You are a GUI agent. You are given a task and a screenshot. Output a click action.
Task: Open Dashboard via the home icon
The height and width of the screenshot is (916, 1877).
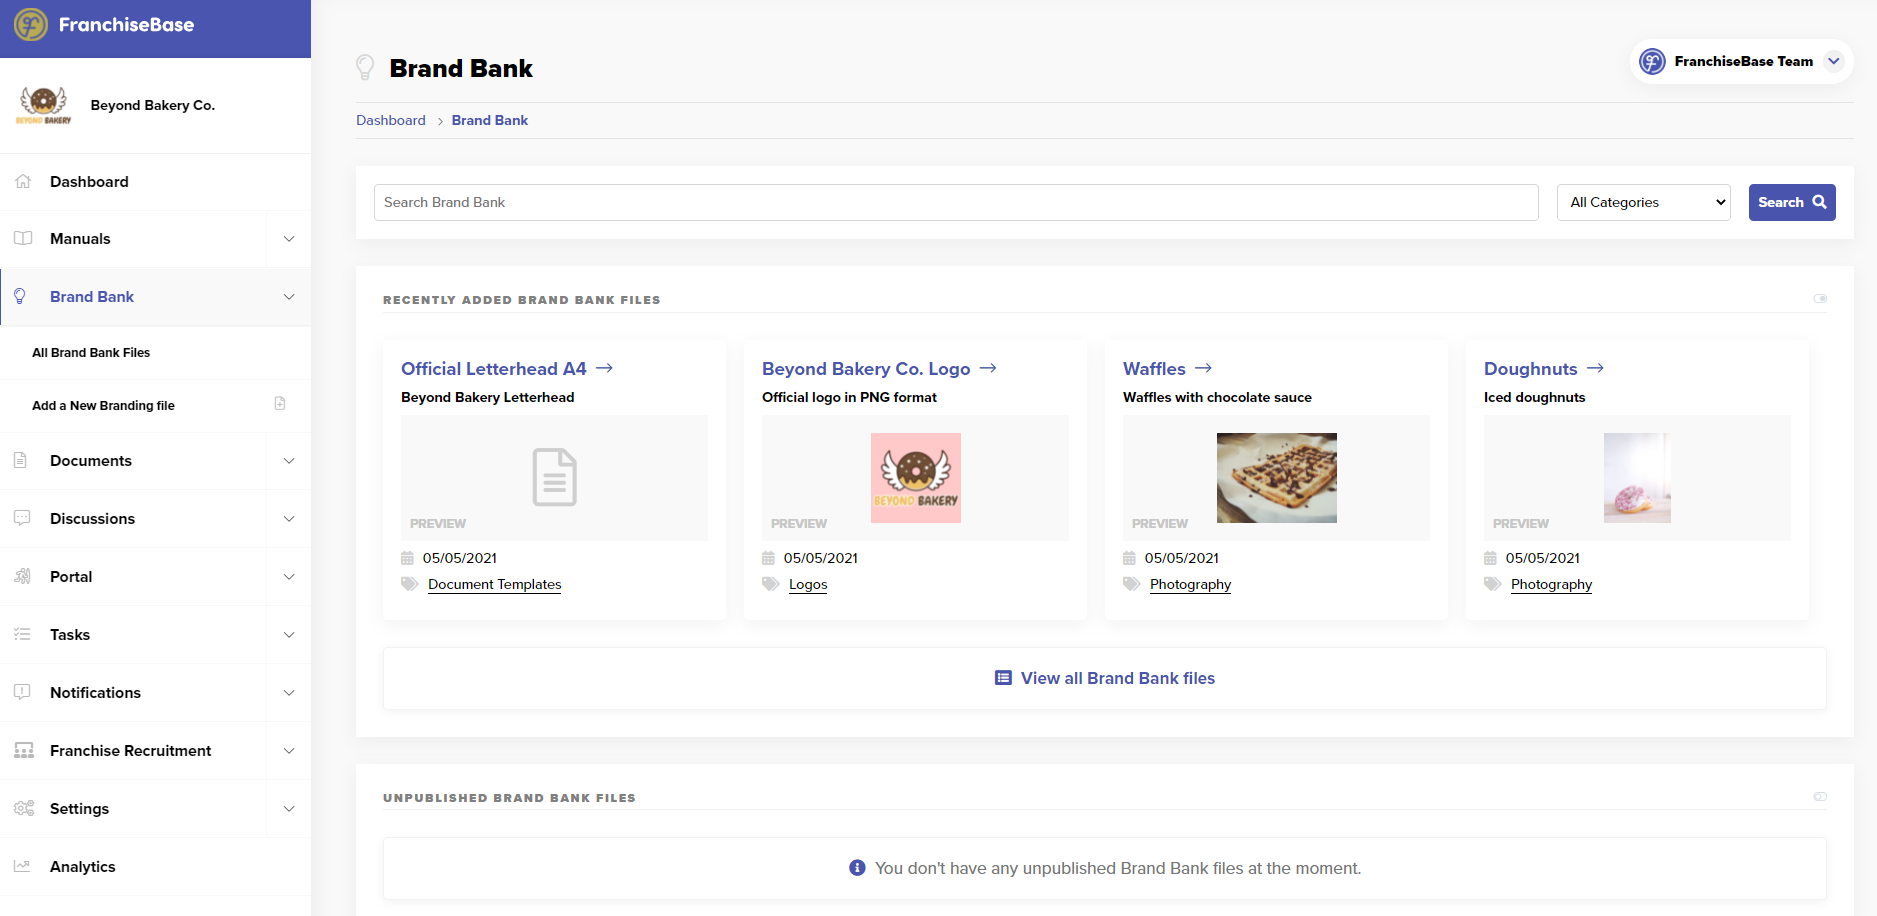tap(23, 182)
